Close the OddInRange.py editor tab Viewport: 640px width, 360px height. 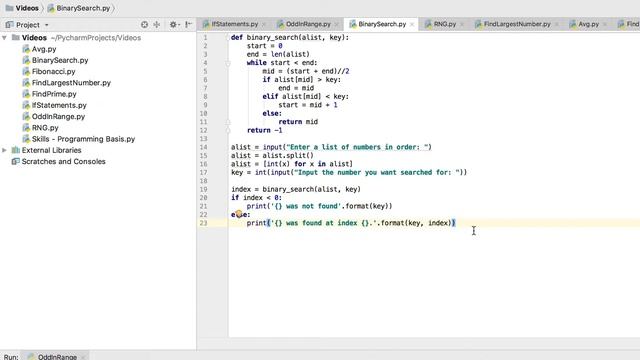(x=336, y=24)
